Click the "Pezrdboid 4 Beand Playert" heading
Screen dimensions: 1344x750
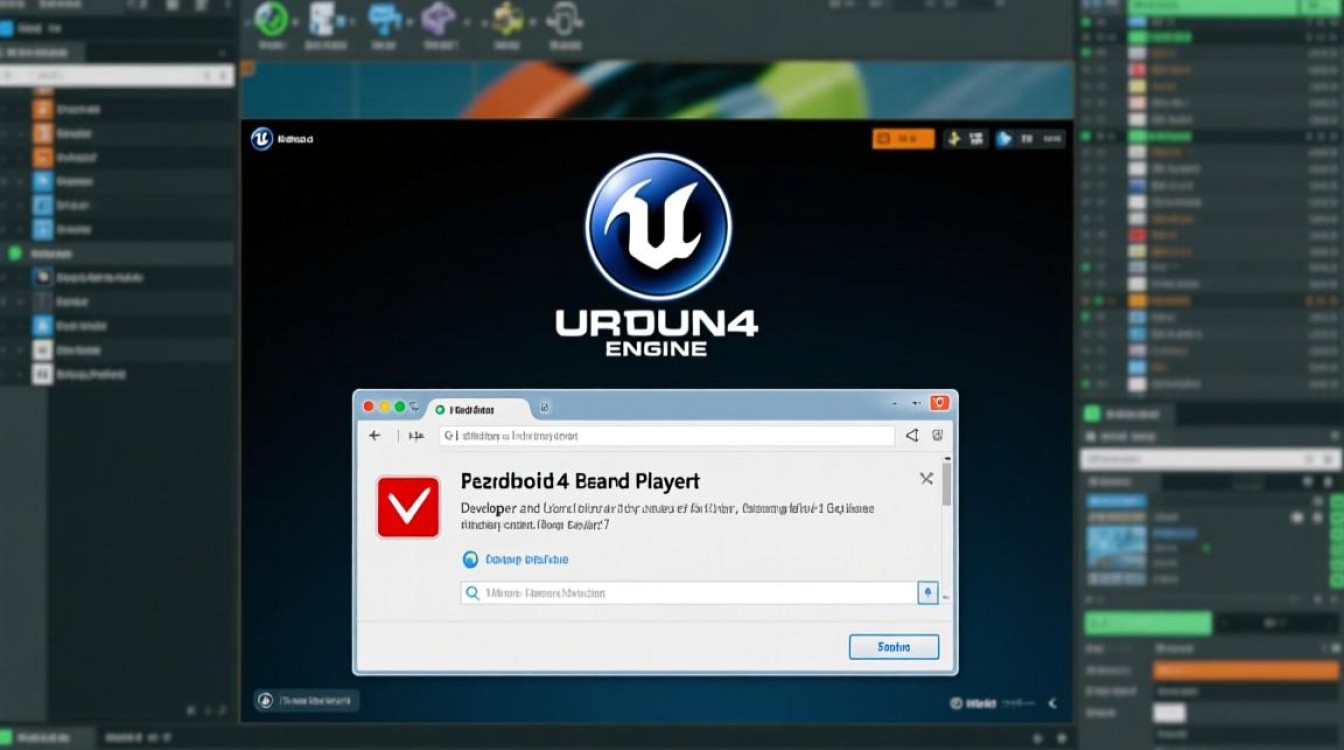tap(580, 481)
